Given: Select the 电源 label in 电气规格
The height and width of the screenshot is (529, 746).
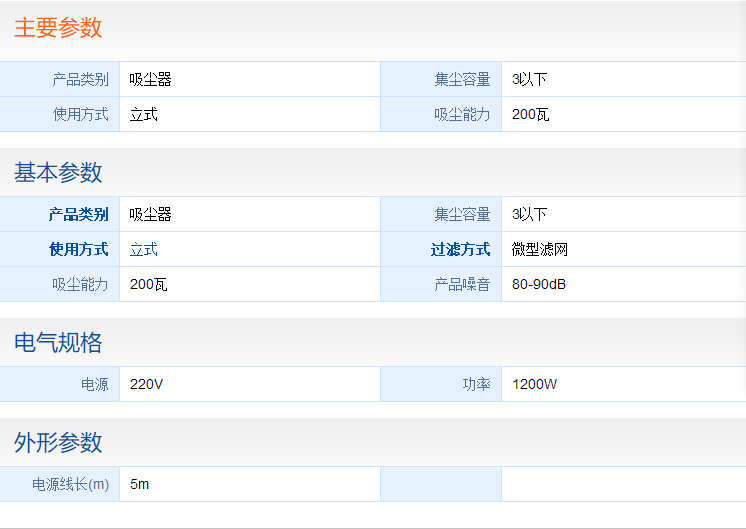Looking at the screenshot, I should click(94, 384).
